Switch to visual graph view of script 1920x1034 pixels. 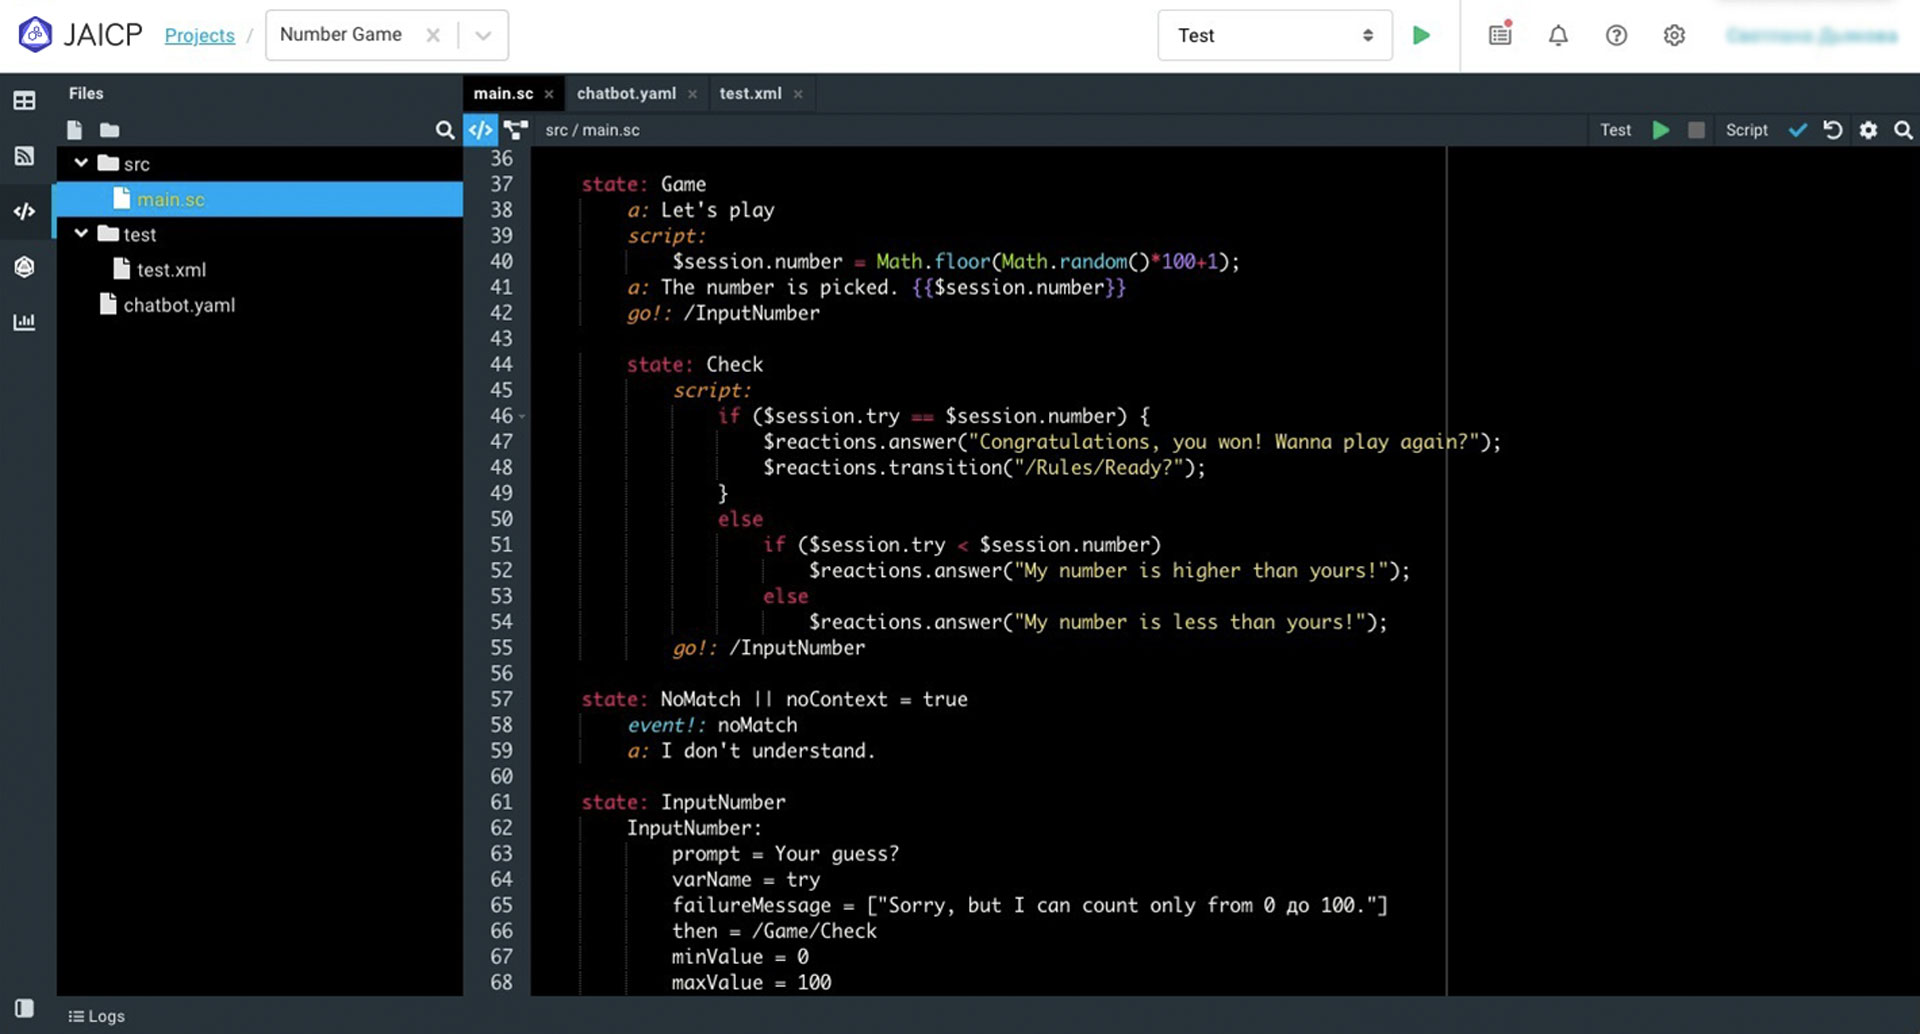(x=516, y=130)
